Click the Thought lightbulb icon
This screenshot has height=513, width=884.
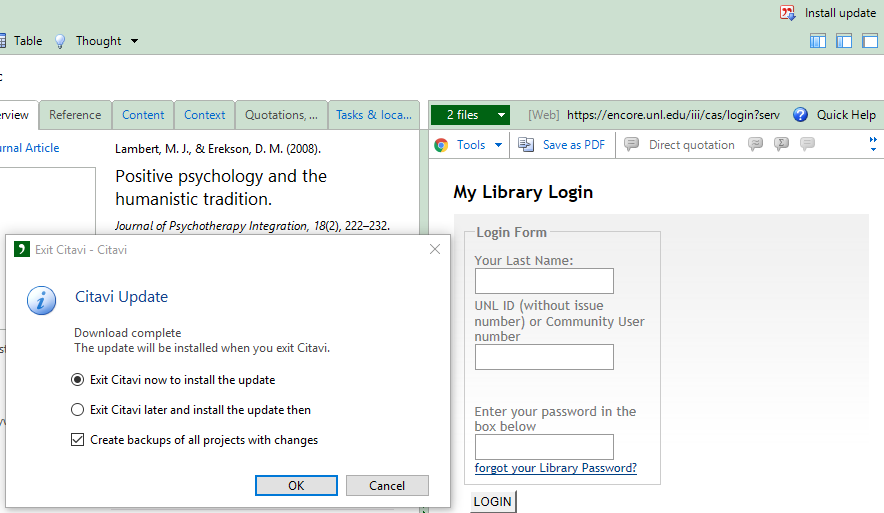[x=60, y=41]
